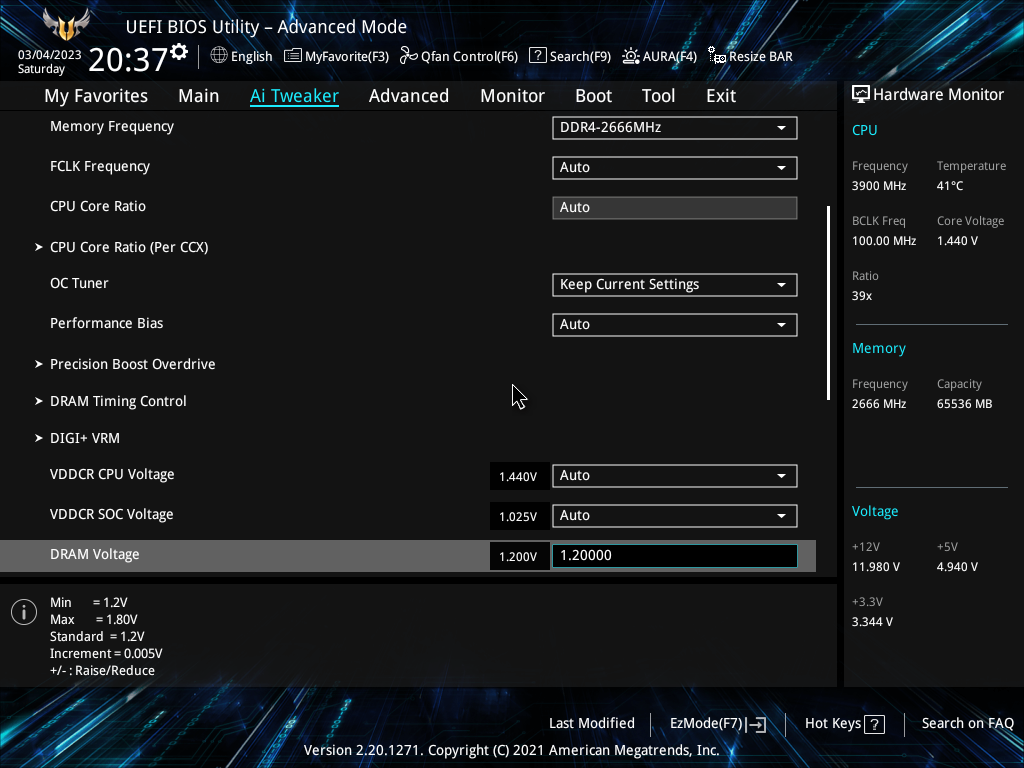The width and height of the screenshot is (1024, 768).
Task: Expand Precision Boost Overdrive submenu
Action: 133,364
